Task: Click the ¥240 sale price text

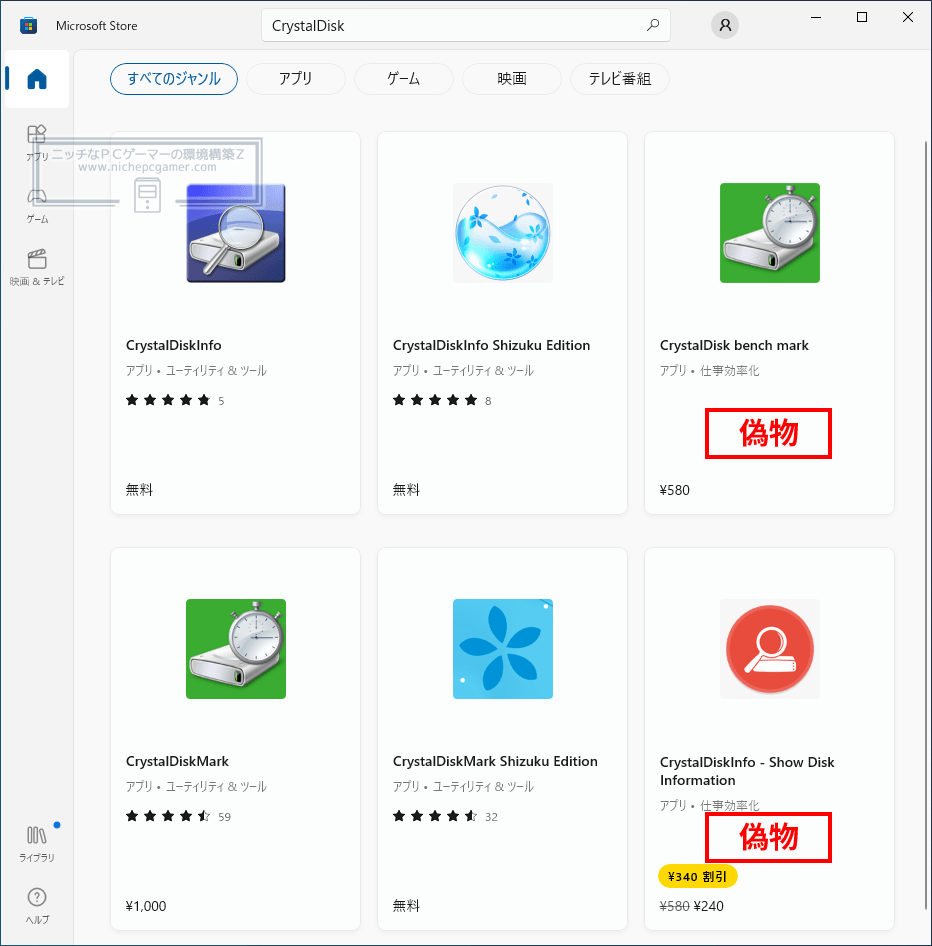Action: point(709,906)
